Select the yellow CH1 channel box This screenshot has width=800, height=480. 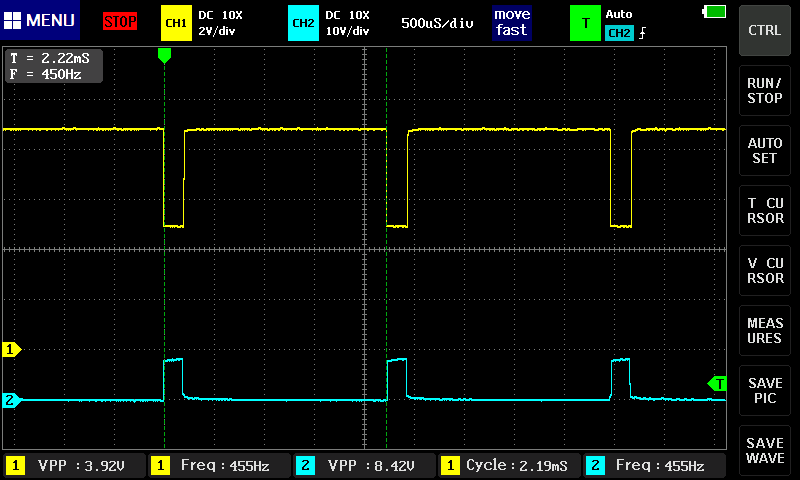(176, 23)
